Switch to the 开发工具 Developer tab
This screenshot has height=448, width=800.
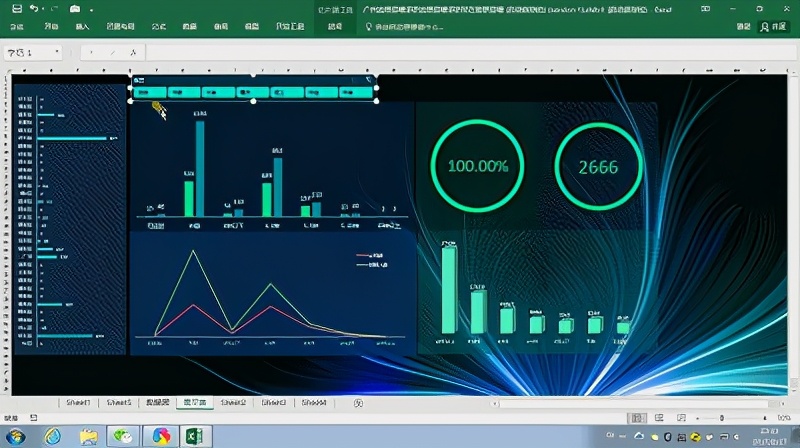click(x=290, y=27)
